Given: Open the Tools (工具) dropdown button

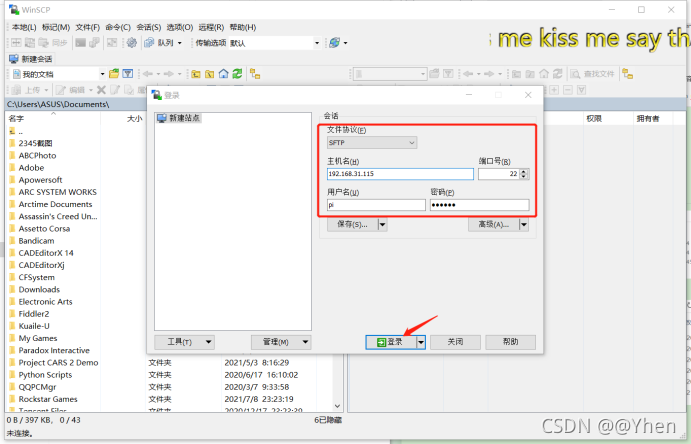Looking at the screenshot, I should tap(184, 342).
